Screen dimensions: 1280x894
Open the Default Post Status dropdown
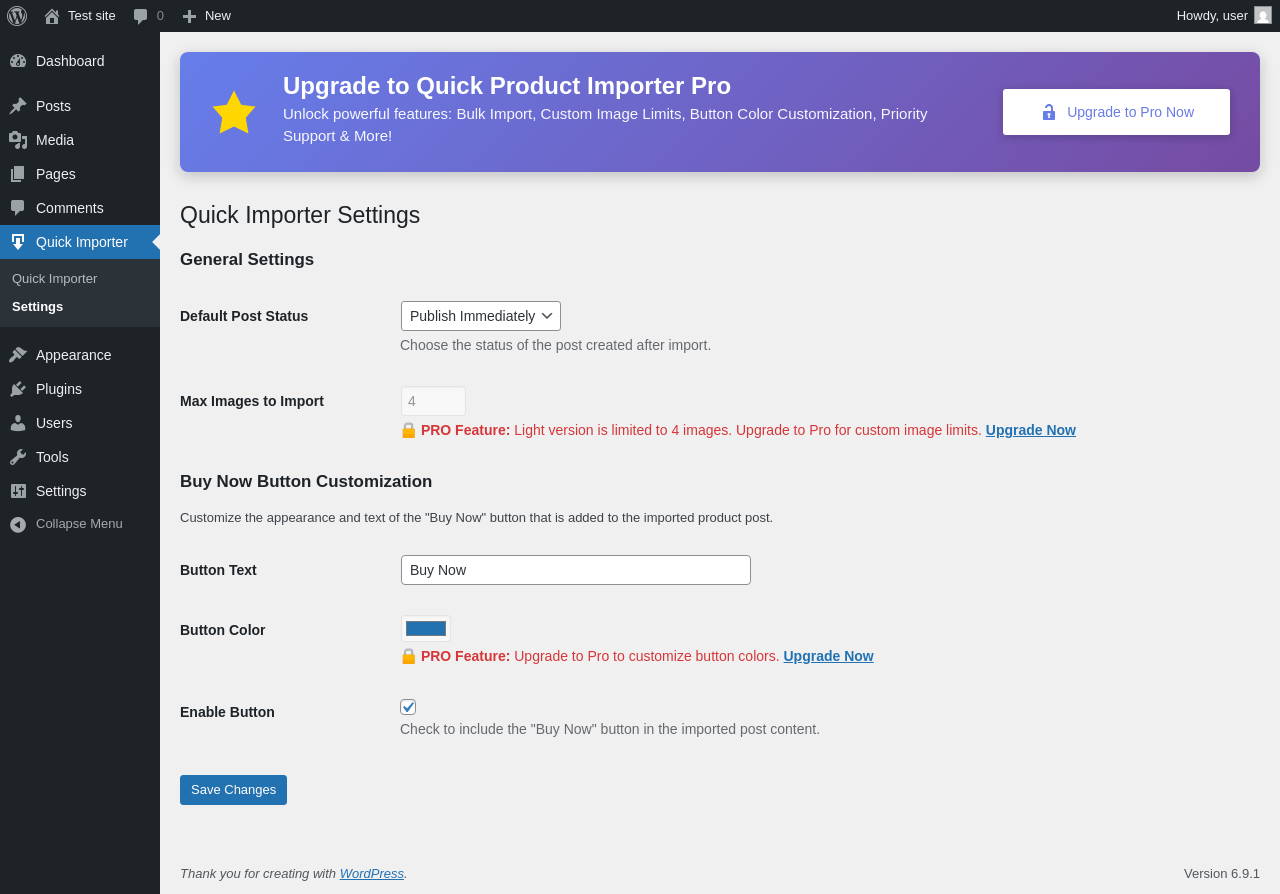coord(481,316)
